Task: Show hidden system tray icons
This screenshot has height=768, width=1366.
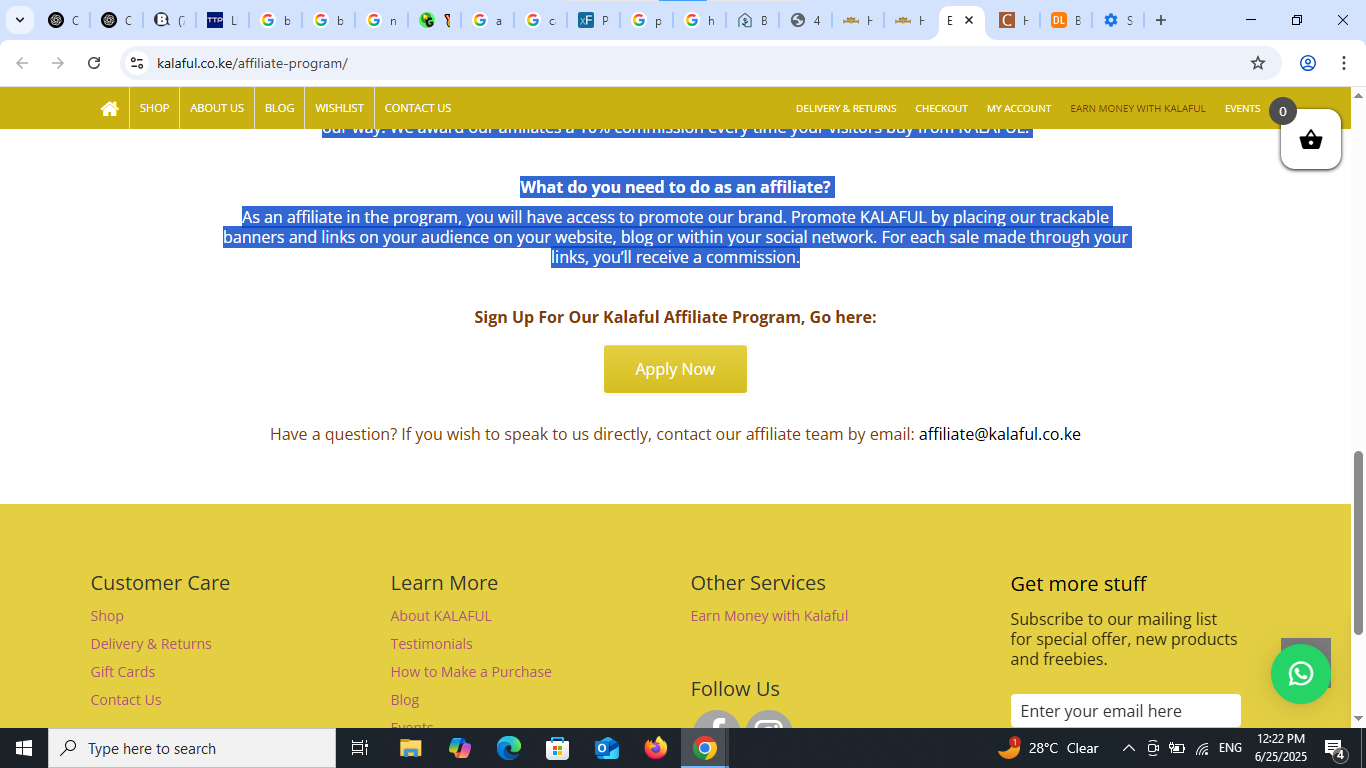Action: 1128,748
